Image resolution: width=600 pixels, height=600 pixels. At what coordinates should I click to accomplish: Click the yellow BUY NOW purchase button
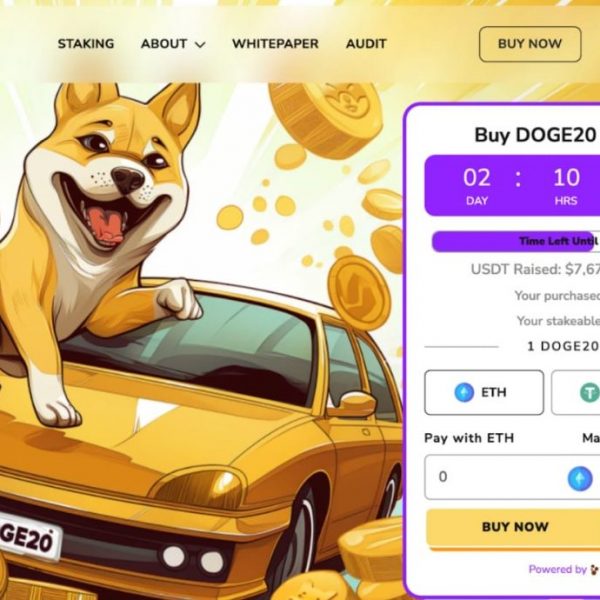(513, 527)
